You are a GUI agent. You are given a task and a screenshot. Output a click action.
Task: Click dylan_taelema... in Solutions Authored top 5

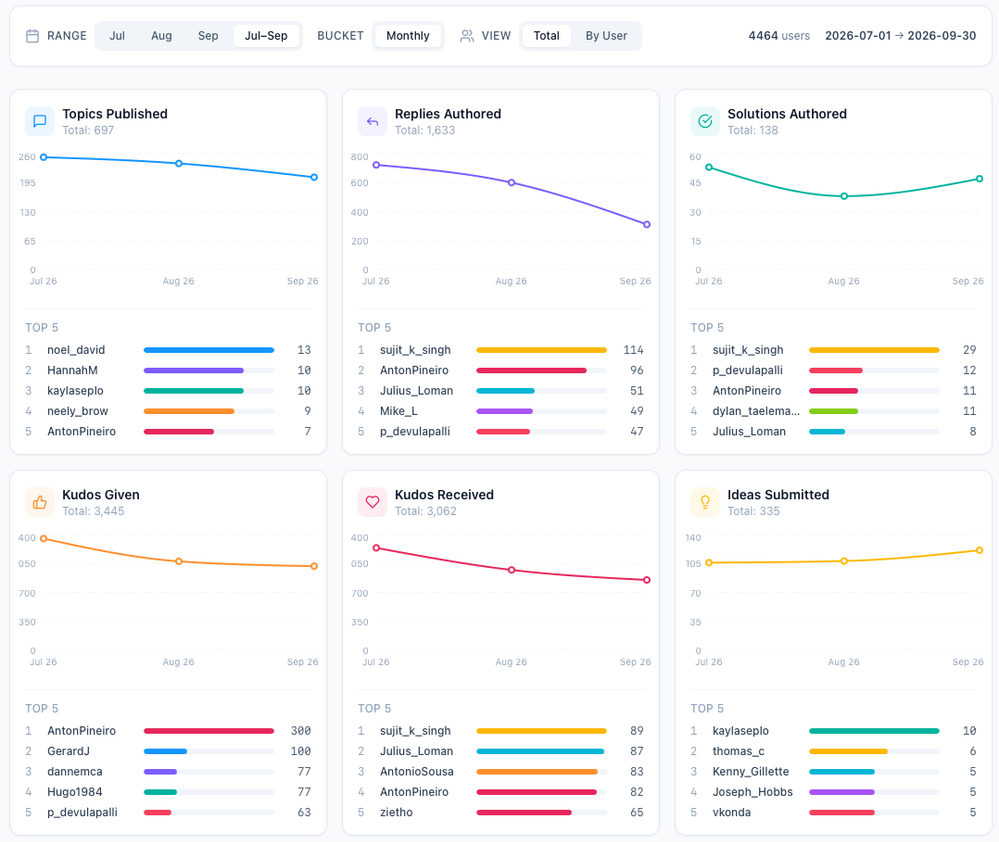(x=756, y=411)
